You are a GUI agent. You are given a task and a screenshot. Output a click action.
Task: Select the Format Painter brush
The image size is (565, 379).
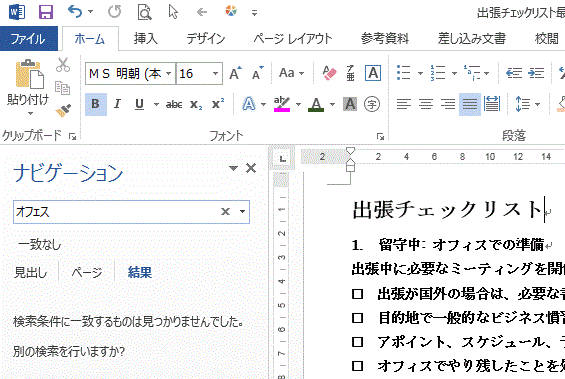pos(63,110)
